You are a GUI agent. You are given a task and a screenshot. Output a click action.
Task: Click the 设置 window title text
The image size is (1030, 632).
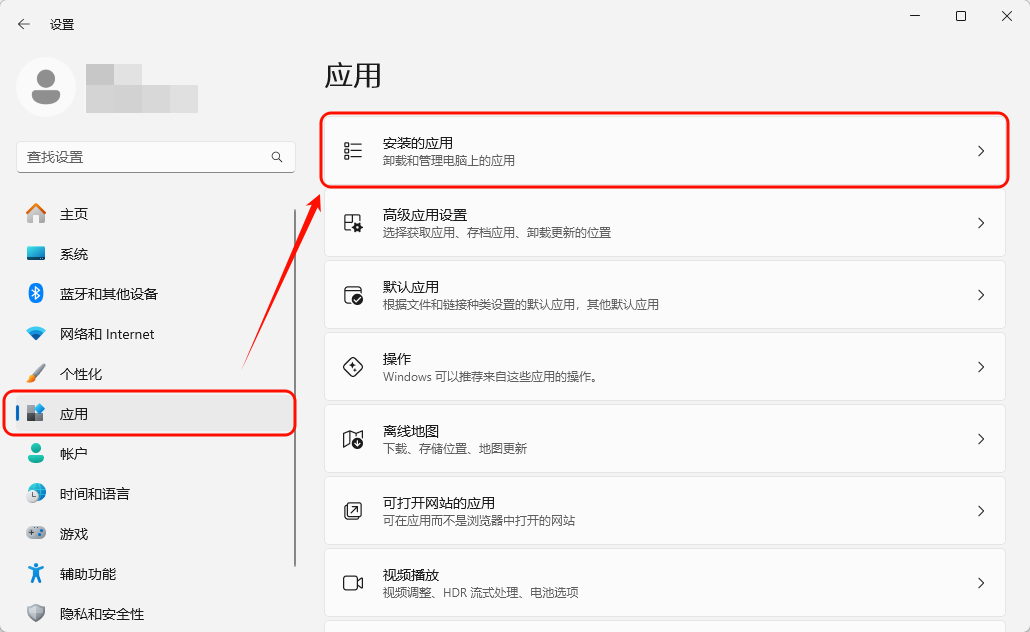62,24
